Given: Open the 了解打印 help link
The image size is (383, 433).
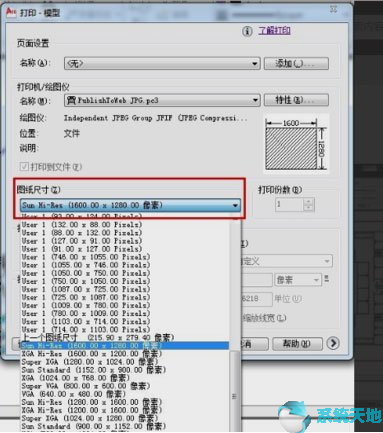Looking at the screenshot, I should [x=274, y=31].
